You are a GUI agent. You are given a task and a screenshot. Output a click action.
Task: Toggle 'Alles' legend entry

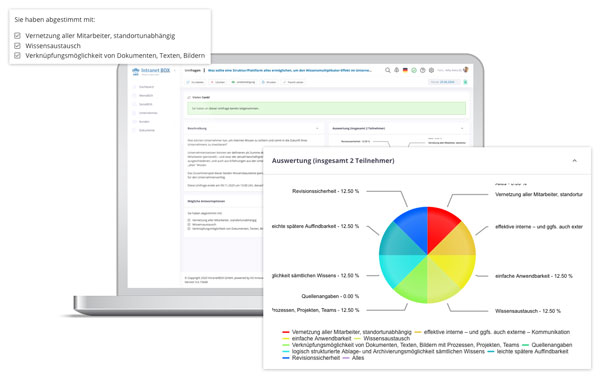[353, 358]
